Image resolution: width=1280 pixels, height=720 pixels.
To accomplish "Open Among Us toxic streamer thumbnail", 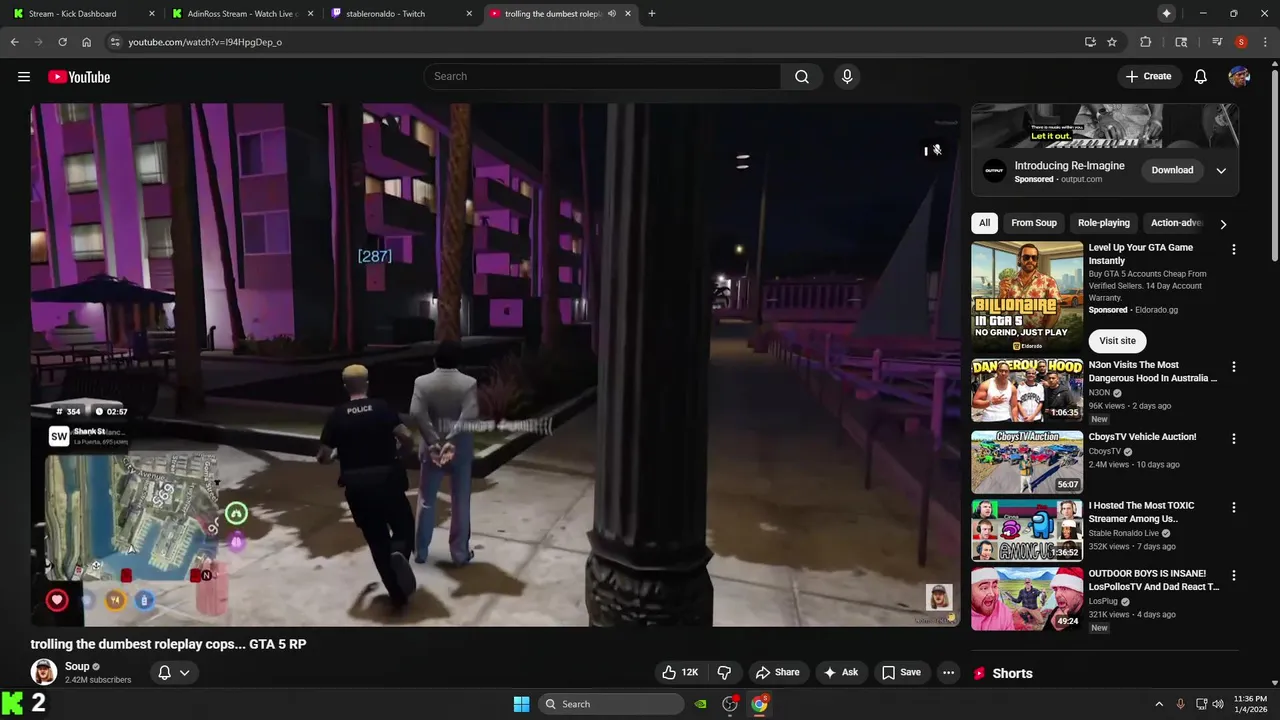I will 1027,530.
